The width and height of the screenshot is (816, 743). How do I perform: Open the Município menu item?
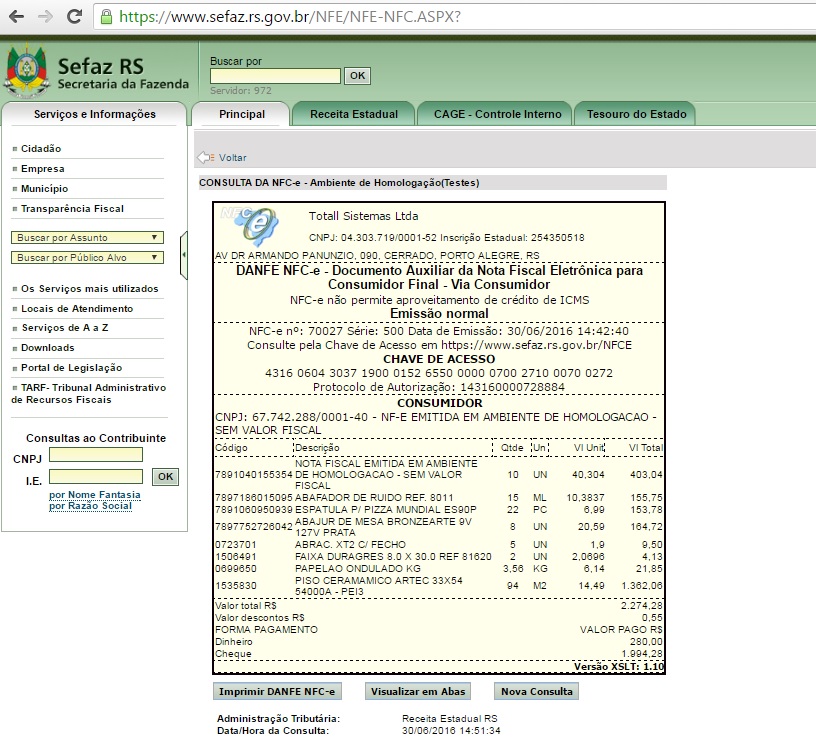coord(44,189)
